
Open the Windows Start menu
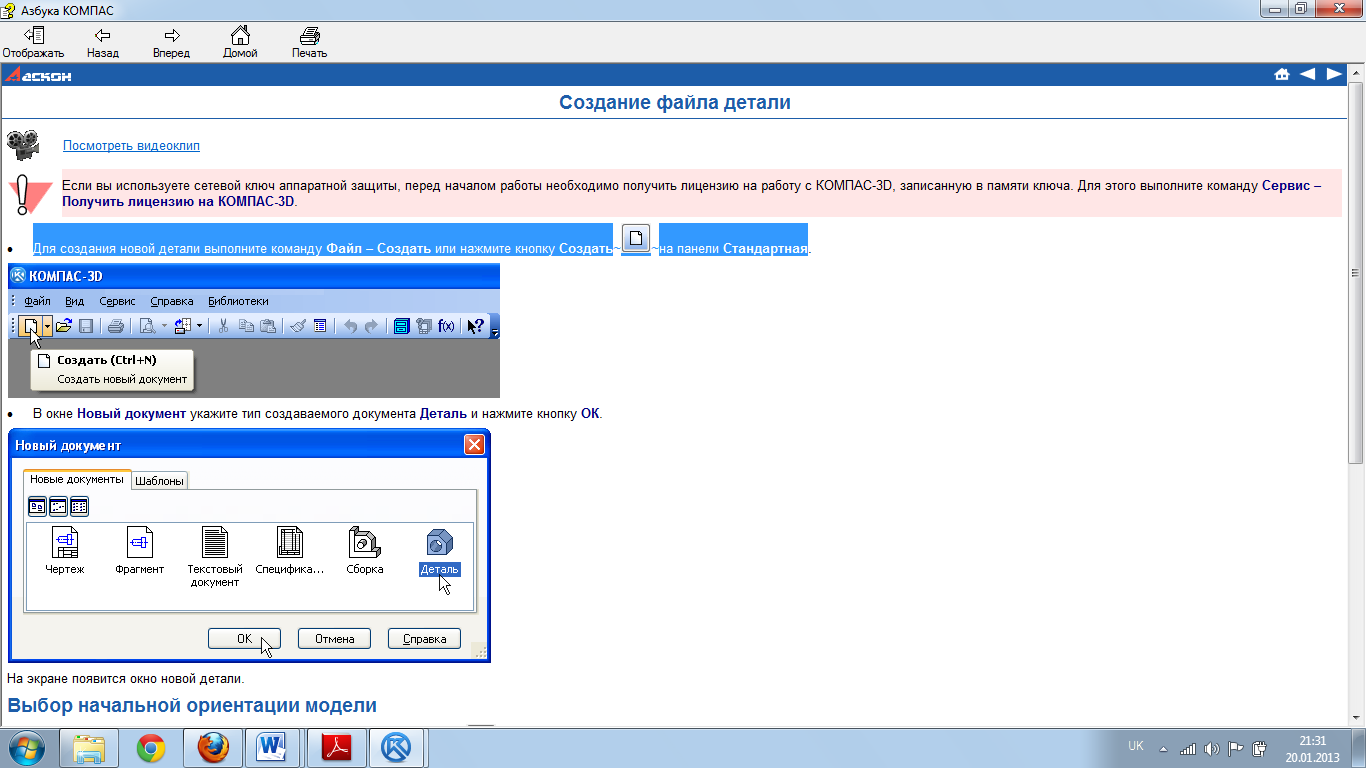(27, 748)
